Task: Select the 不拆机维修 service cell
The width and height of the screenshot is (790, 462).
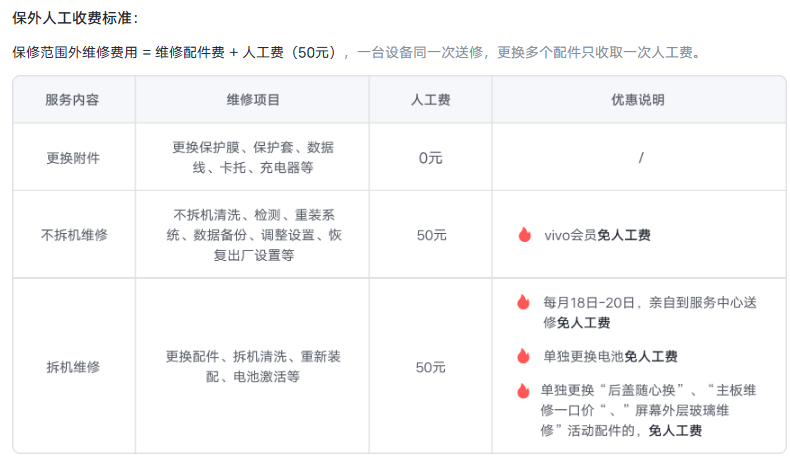Action: pos(74,235)
